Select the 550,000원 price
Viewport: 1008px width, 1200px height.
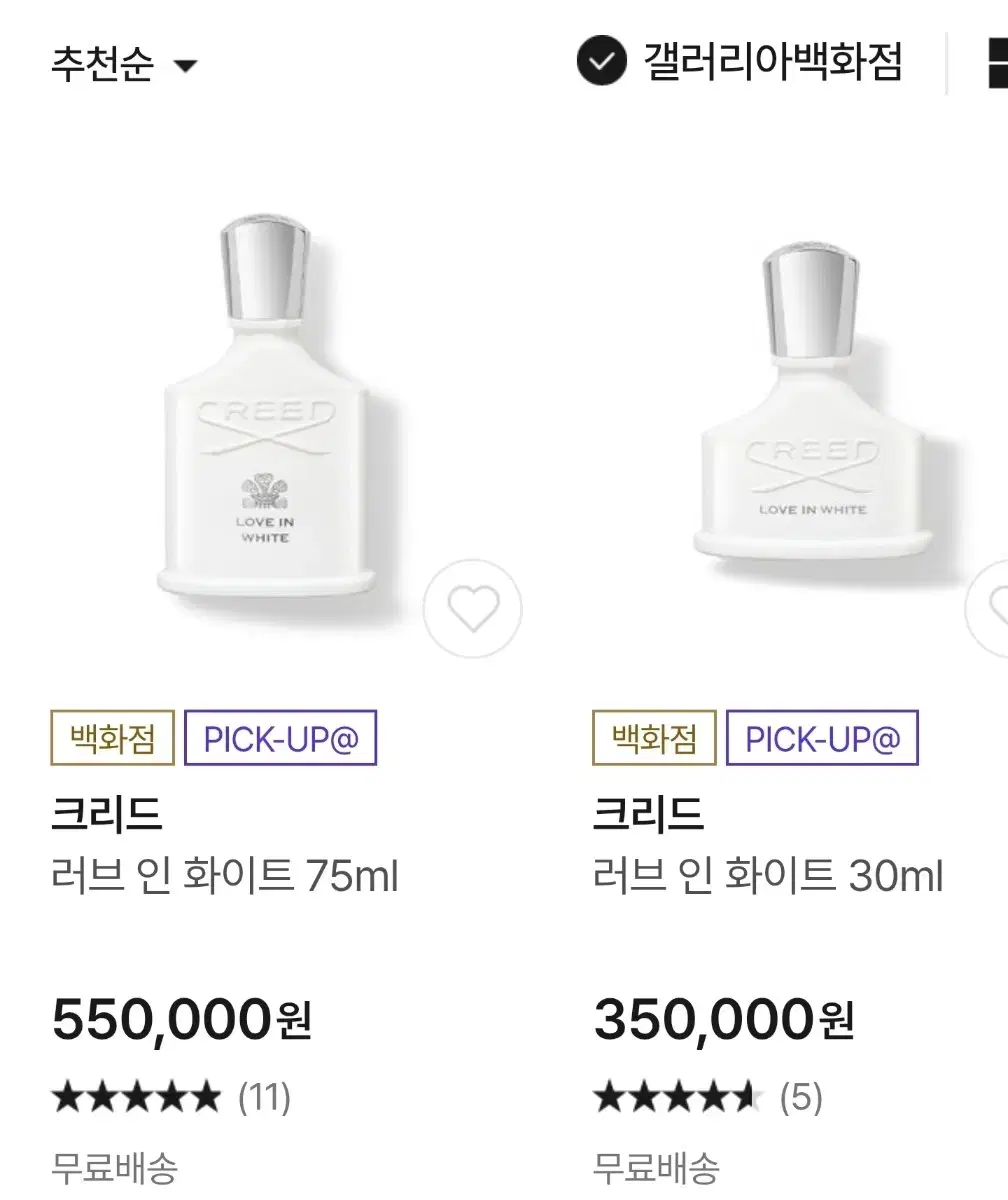[x=181, y=1019]
